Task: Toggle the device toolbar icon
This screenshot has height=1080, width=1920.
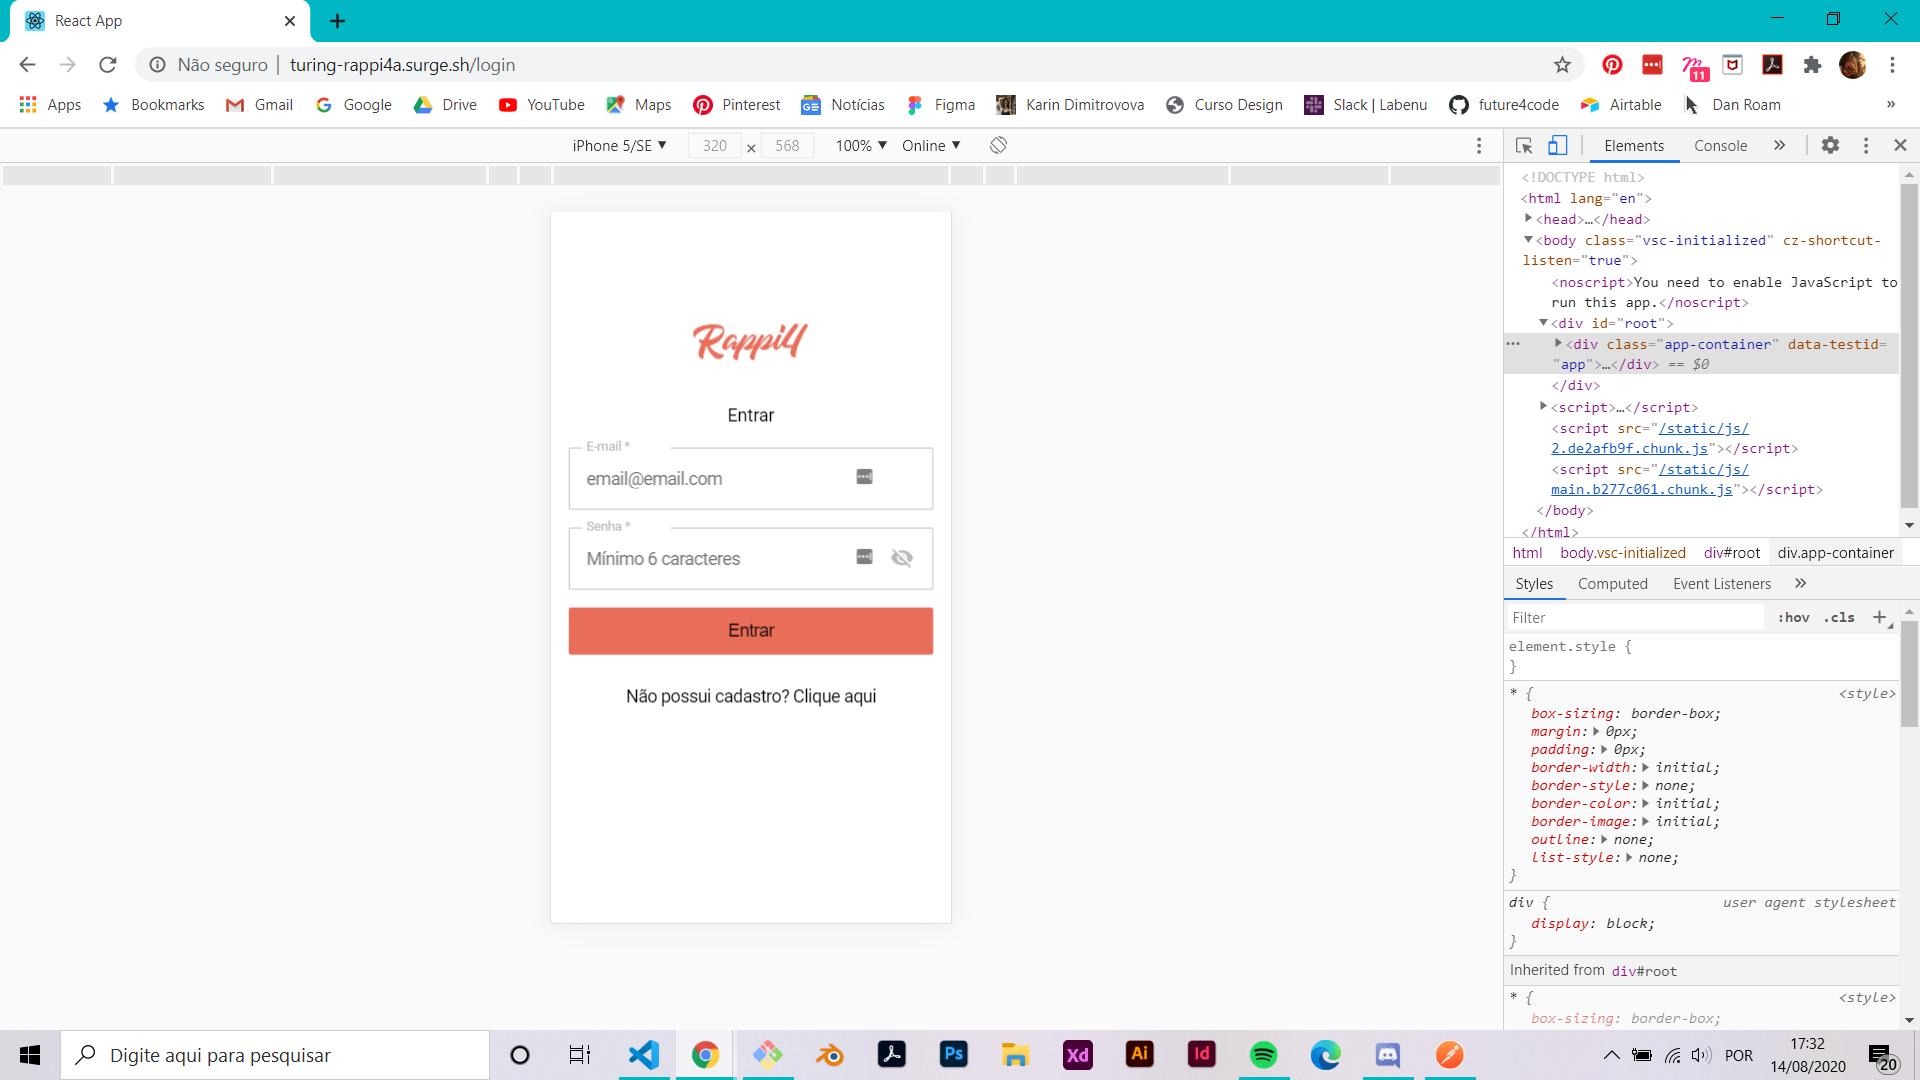Action: point(1557,146)
